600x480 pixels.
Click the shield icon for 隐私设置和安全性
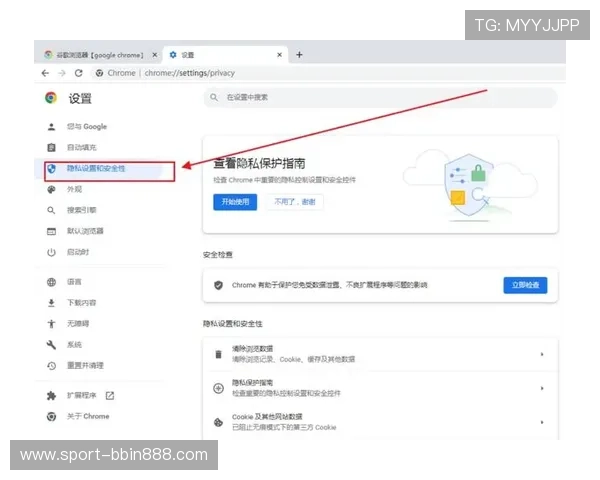click(51, 168)
